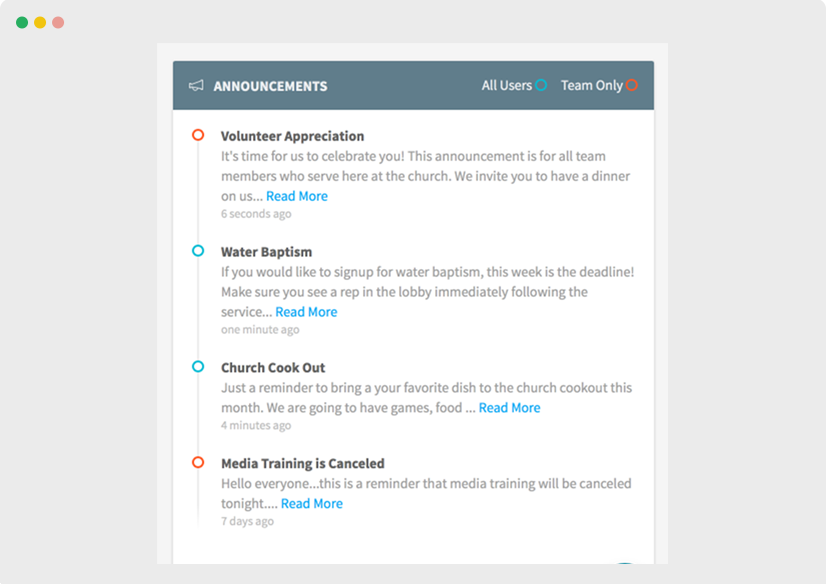This screenshot has width=827, height=584.
Task: Click the Media Training is Canceled title
Action: coord(303,463)
